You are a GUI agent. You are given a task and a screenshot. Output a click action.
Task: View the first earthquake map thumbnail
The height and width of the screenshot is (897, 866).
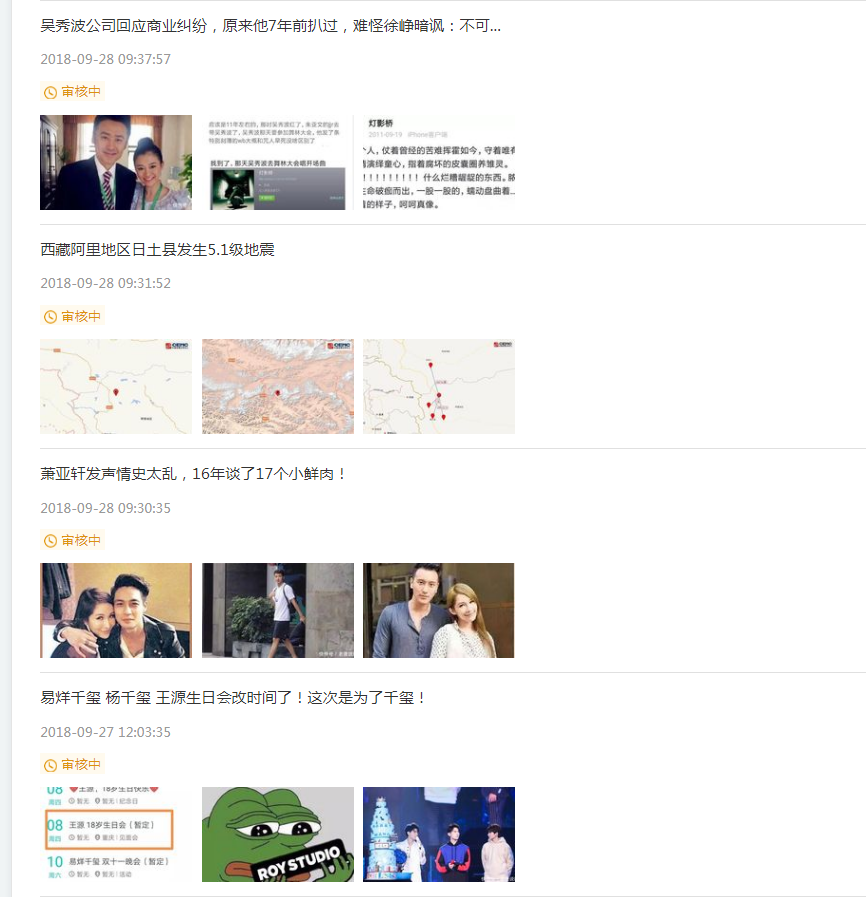(x=115, y=387)
